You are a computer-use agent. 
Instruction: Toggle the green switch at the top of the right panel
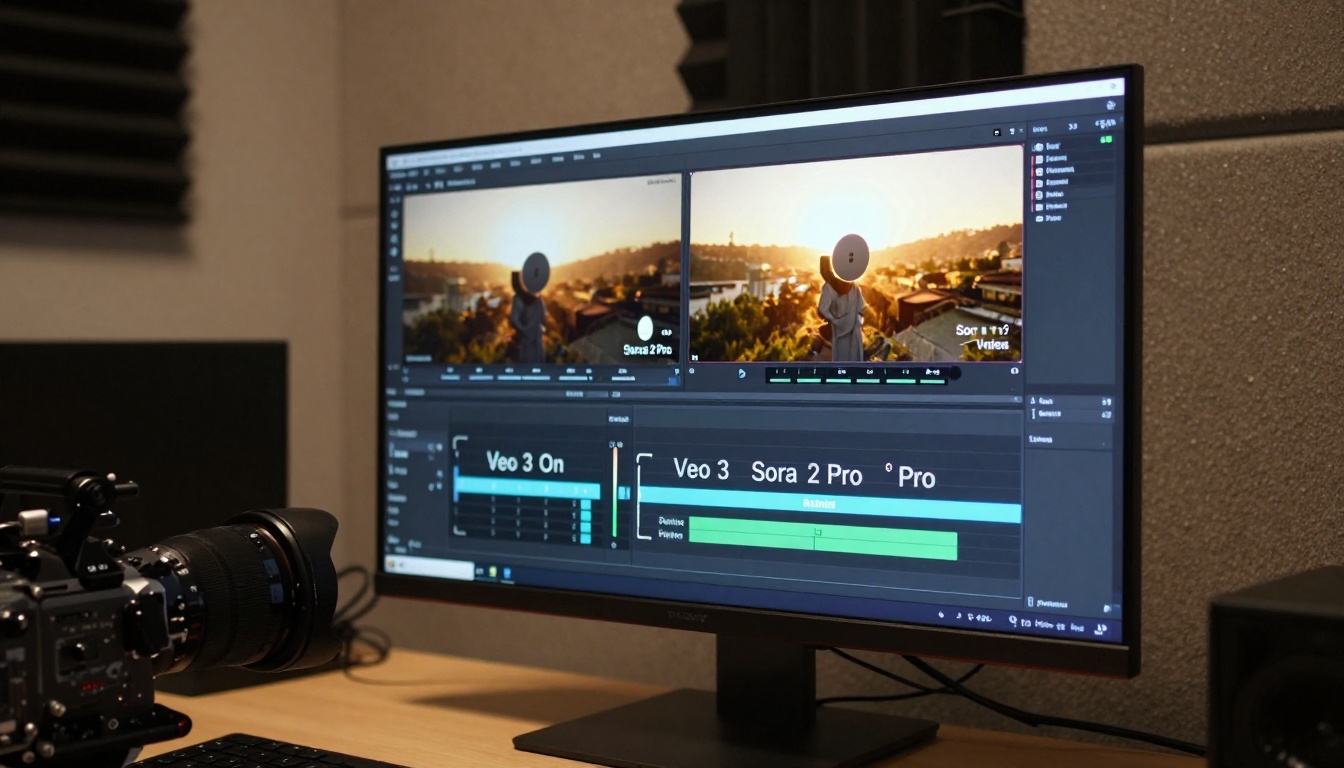point(1105,140)
